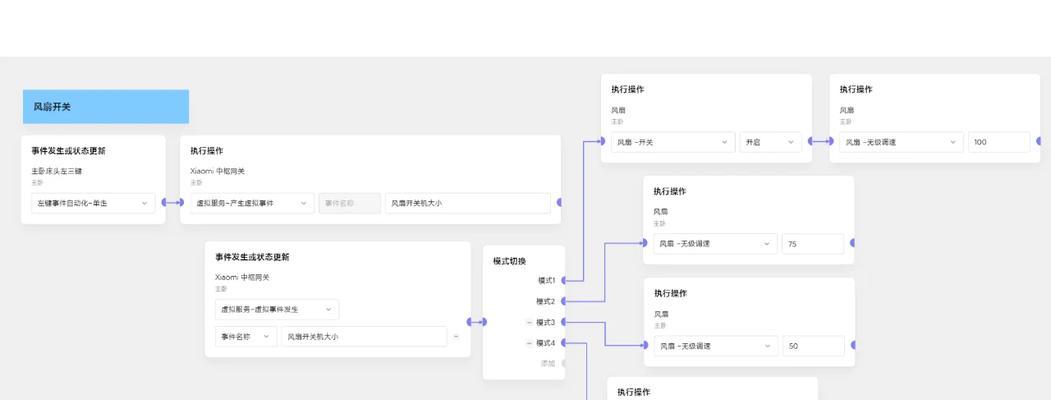Image resolution: width=1051 pixels, height=400 pixels.
Task: Remove 模式4 with its minus icon
Action: tap(529, 343)
